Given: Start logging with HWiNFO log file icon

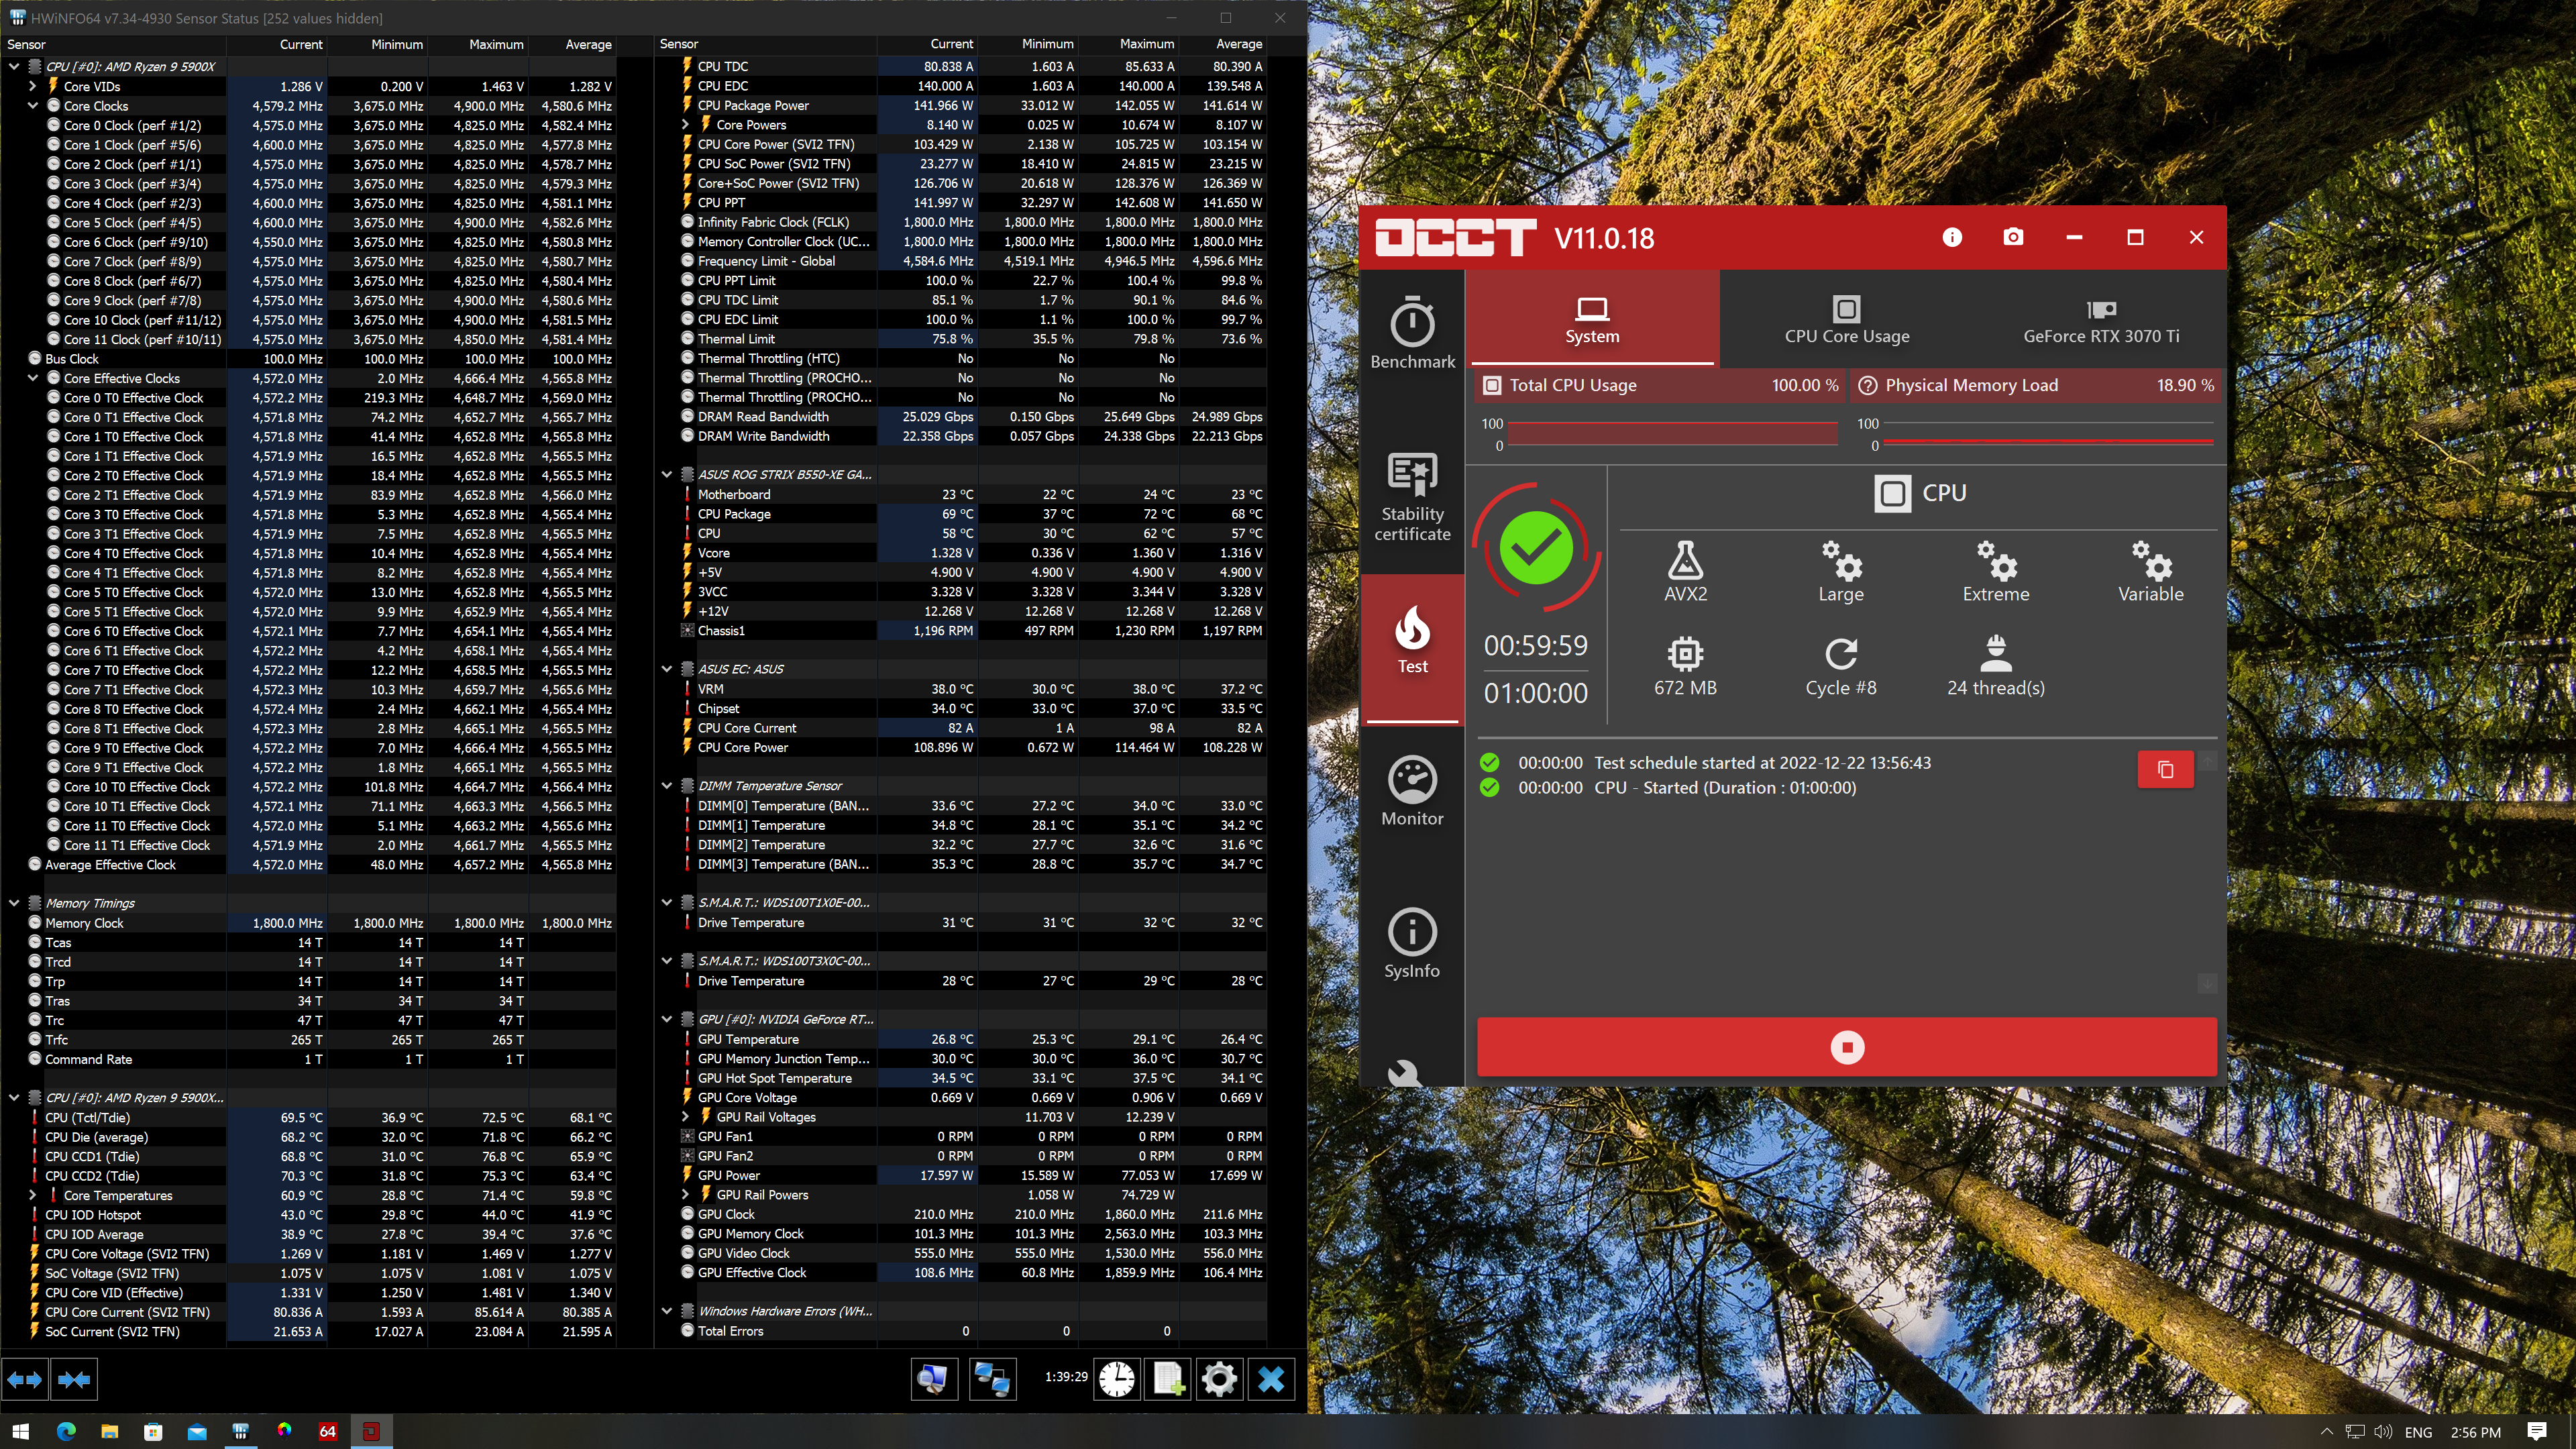Looking at the screenshot, I should click(1168, 1380).
